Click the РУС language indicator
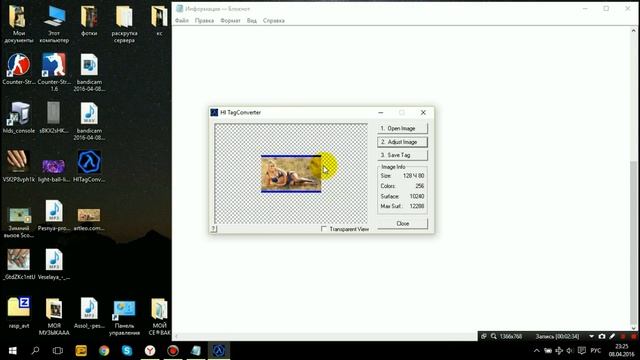This screenshot has height=360, width=640. (596, 351)
